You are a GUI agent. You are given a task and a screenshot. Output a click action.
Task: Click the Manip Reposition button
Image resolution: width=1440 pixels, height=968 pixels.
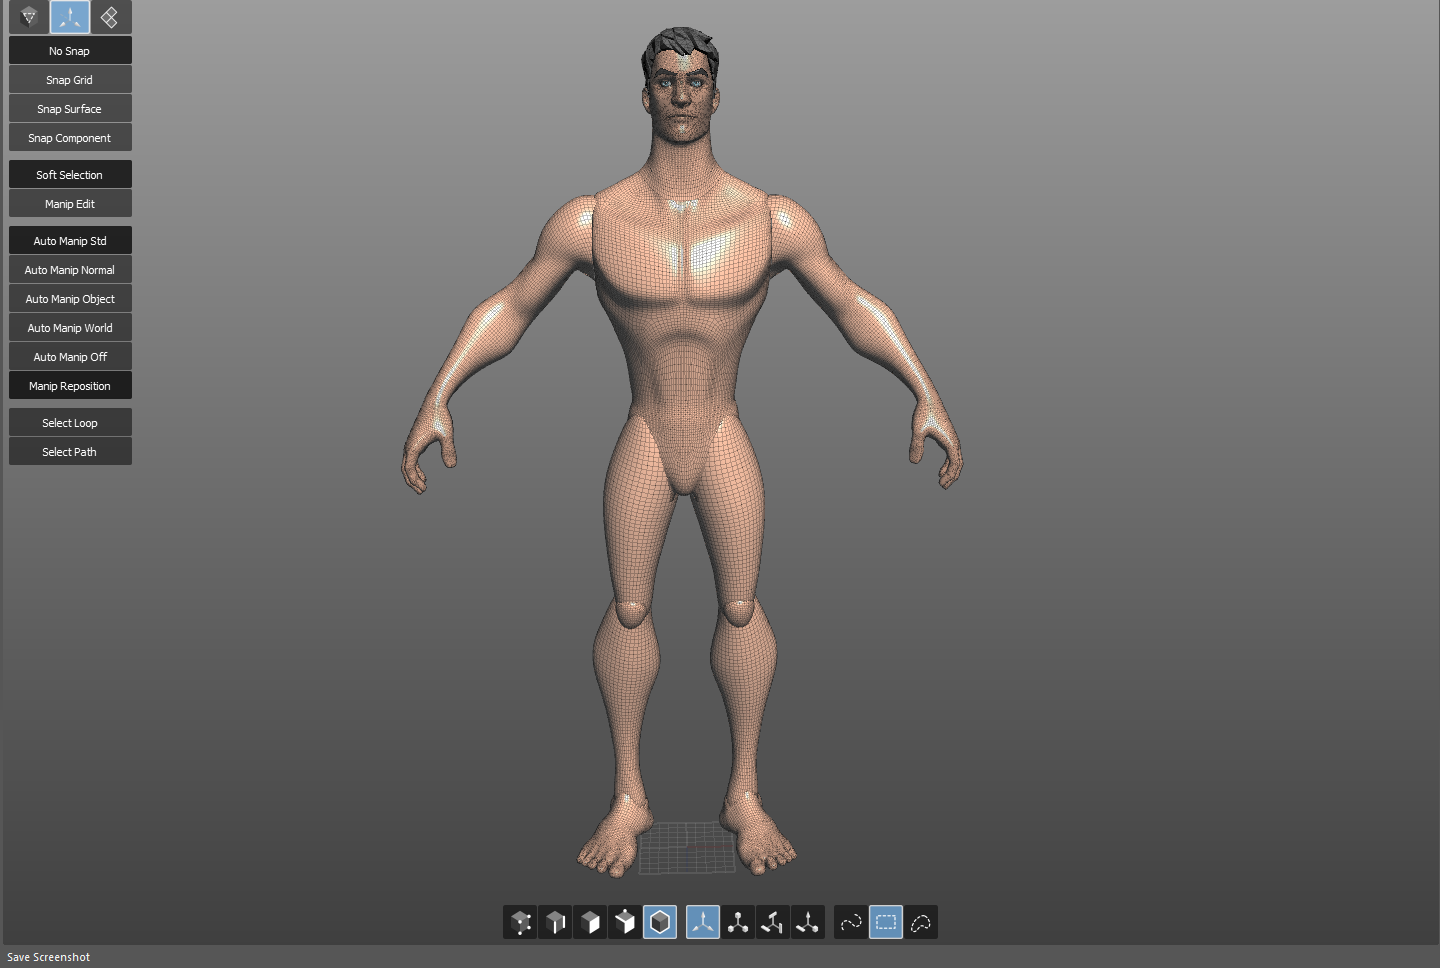pos(70,386)
